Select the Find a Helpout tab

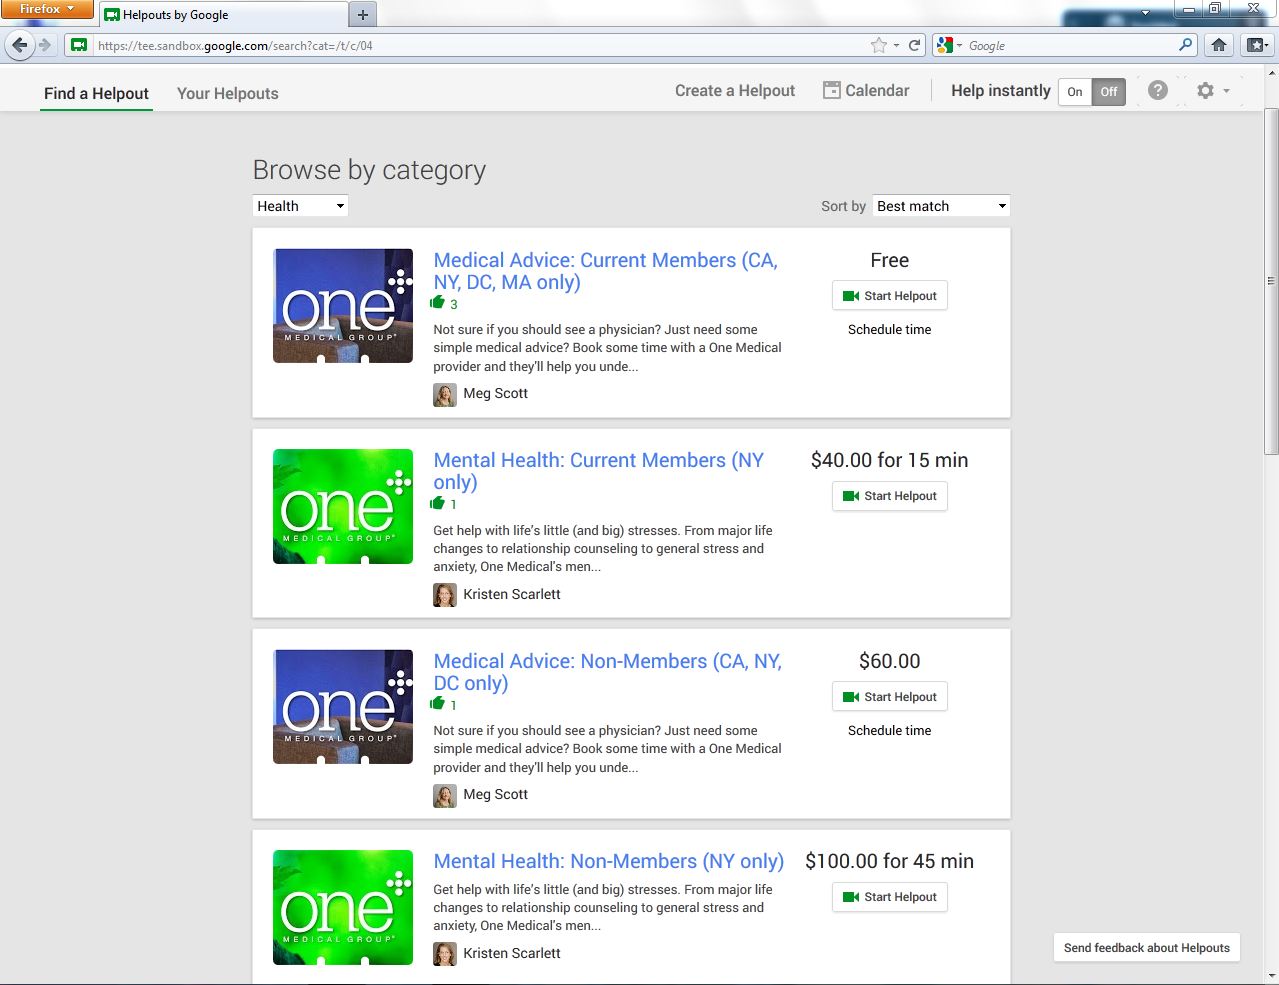pos(96,93)
